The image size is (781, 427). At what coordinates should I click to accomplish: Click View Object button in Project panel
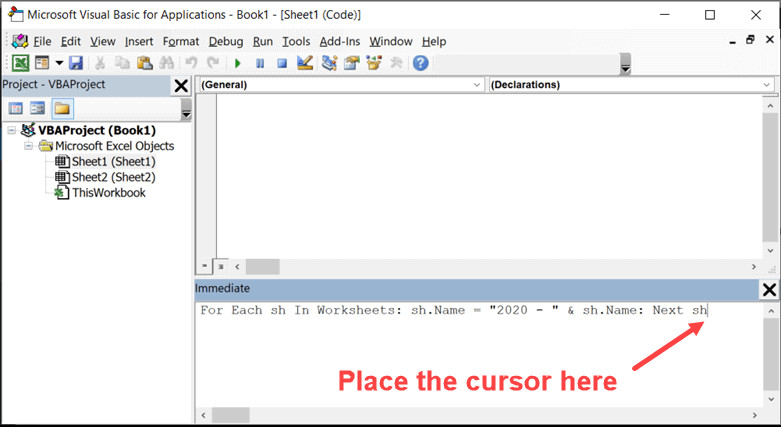38,108
